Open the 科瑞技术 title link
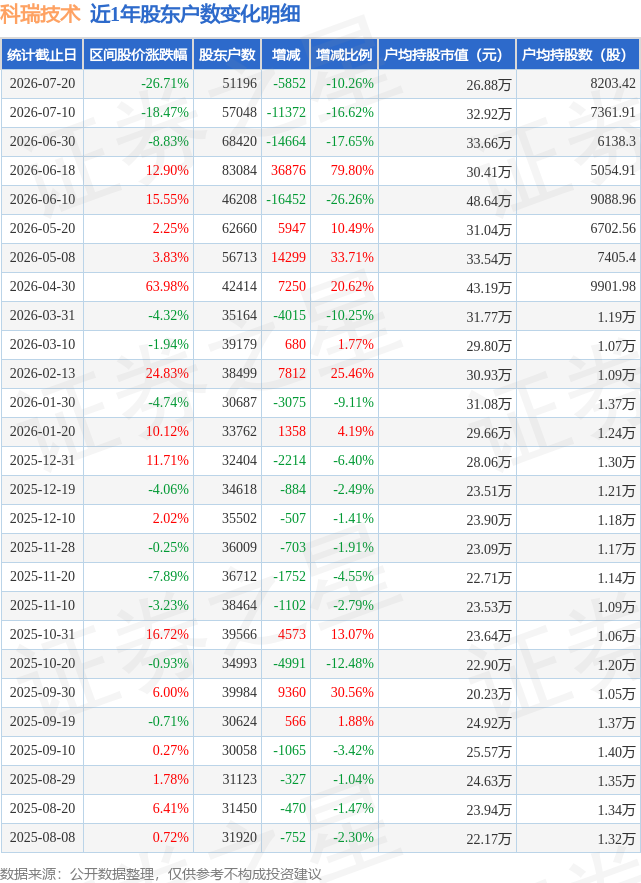The height and width of the screenshot is (883, 641). 41,14
